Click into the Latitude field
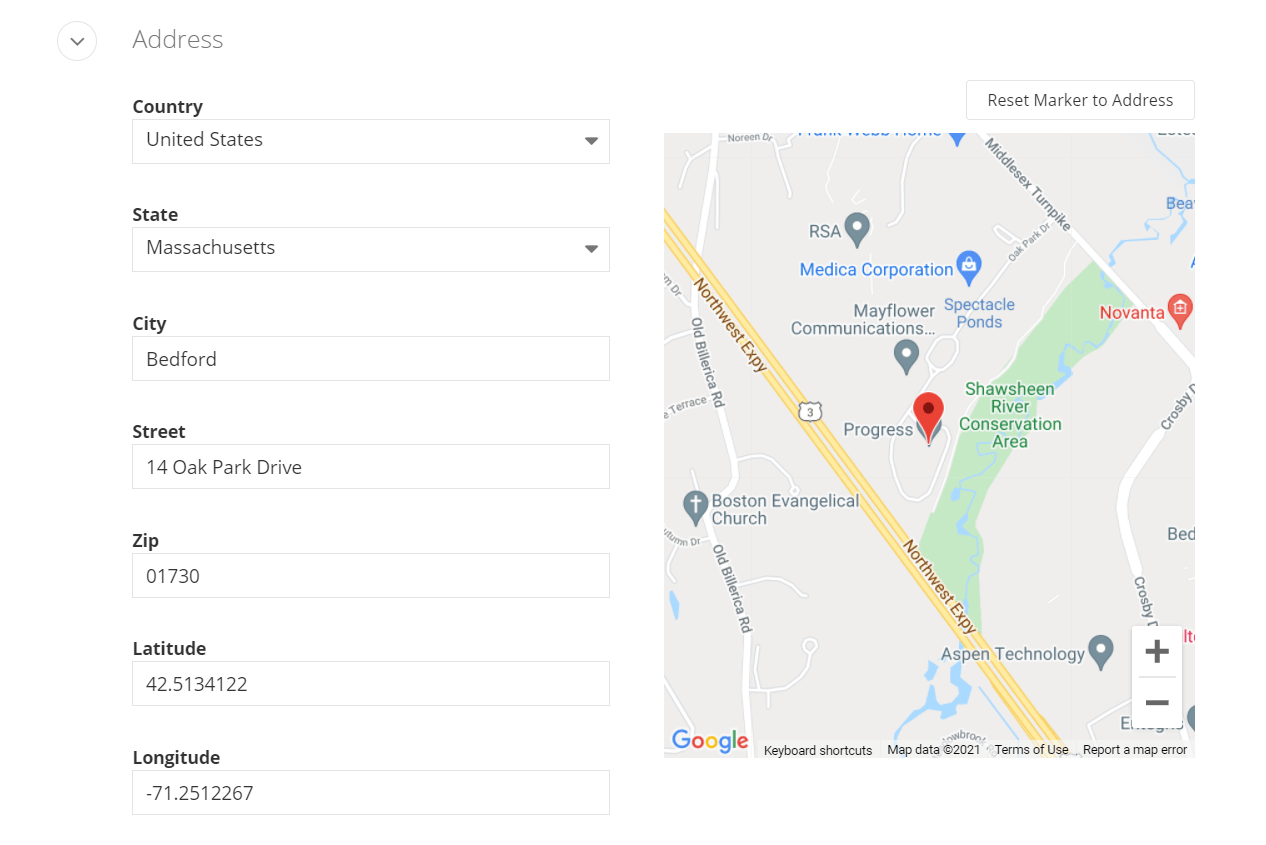Image resolution: width=1266 pixels, height=845 pixels. pos(371,683)
